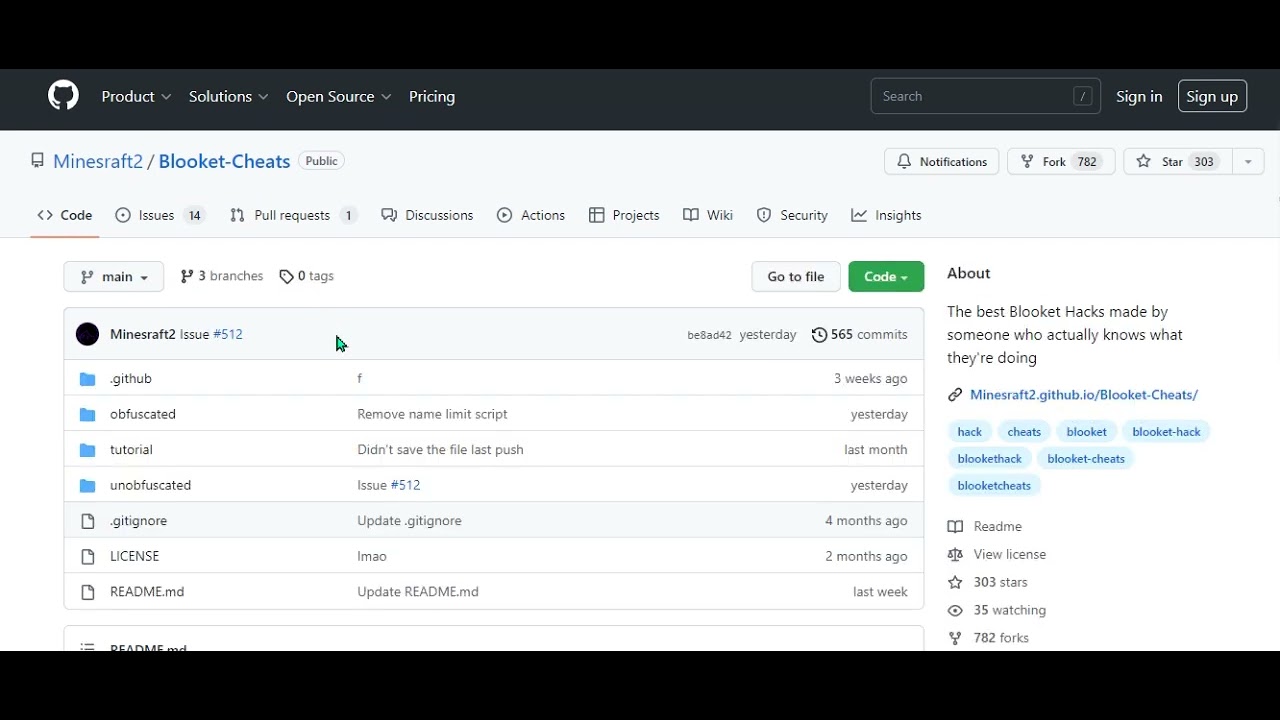Open the Minesraft2.github.io/Blooket-Cheats/ website link
The height and width of the screenshot is (720, 1280).
tap(1084, 395)
